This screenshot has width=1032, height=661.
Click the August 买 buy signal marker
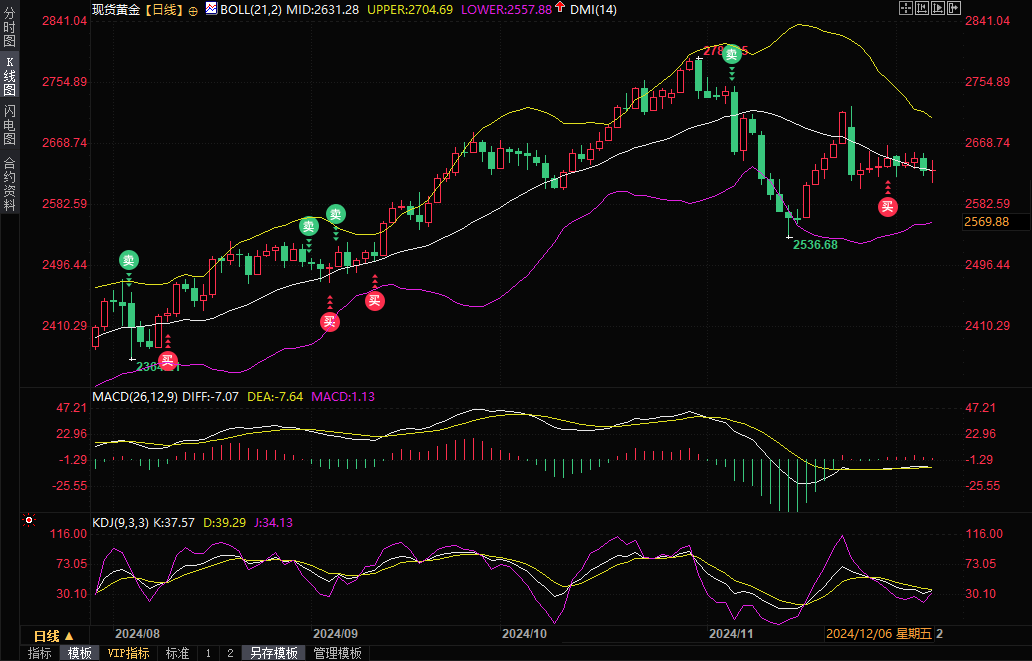click(x=168, y=360)
